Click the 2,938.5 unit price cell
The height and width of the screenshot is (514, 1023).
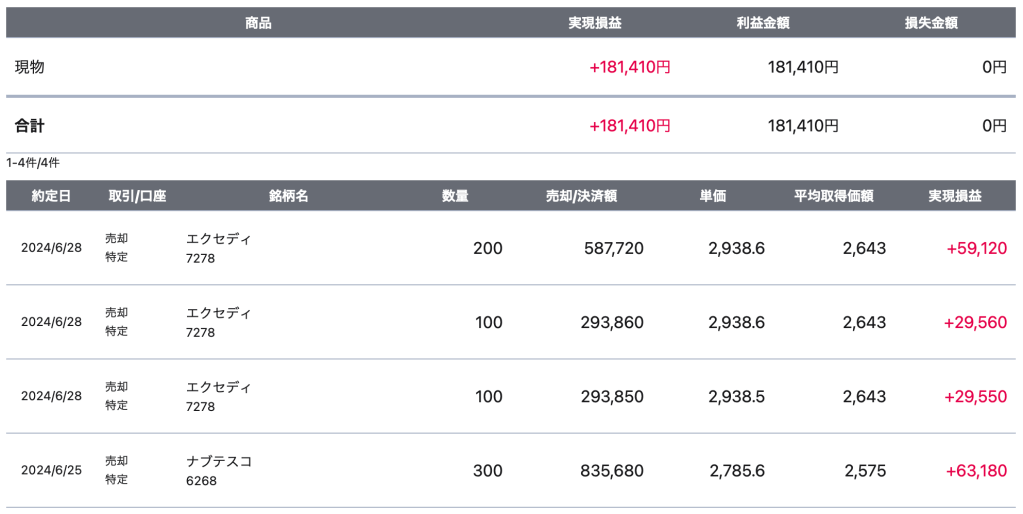(736, 397)
